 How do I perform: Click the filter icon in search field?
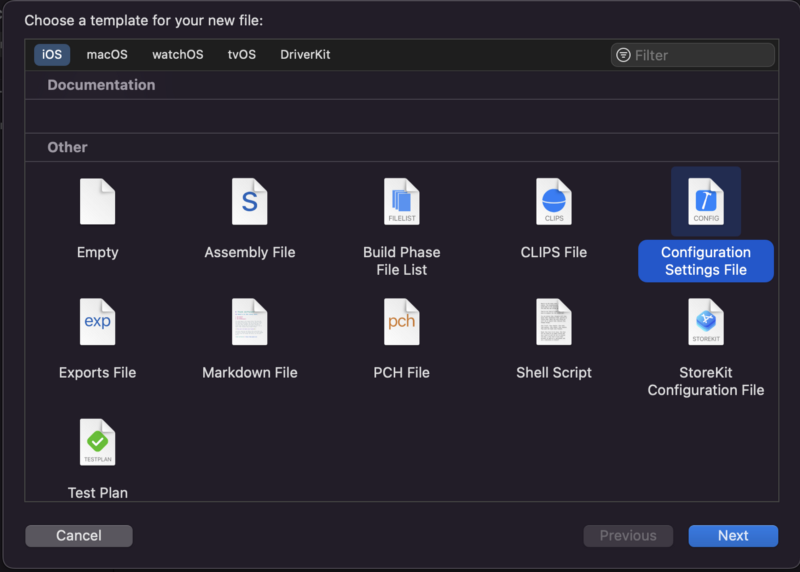point(623,55)
